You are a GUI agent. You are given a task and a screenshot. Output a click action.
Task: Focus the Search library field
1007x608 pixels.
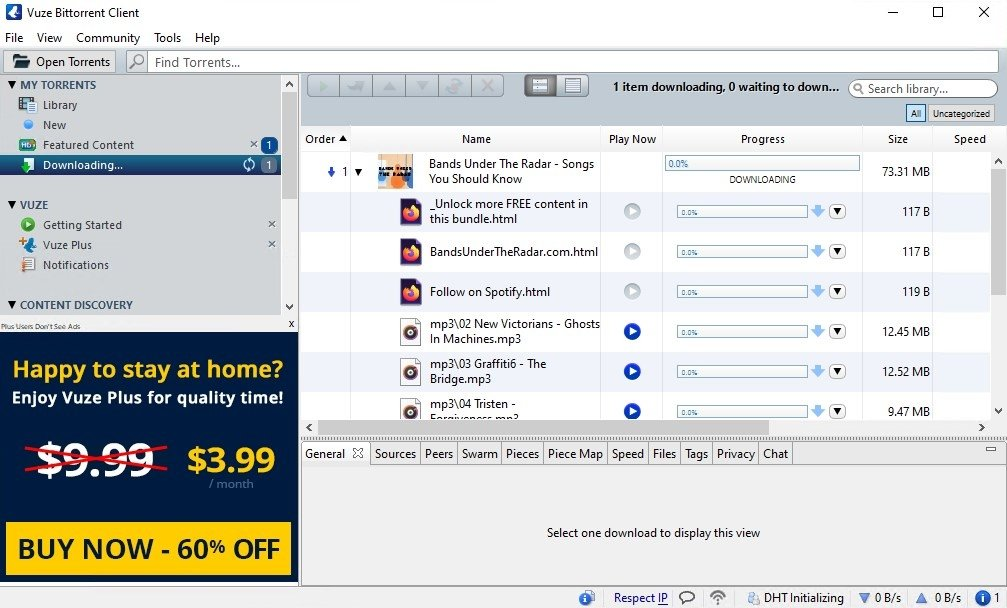pos(923,89)
